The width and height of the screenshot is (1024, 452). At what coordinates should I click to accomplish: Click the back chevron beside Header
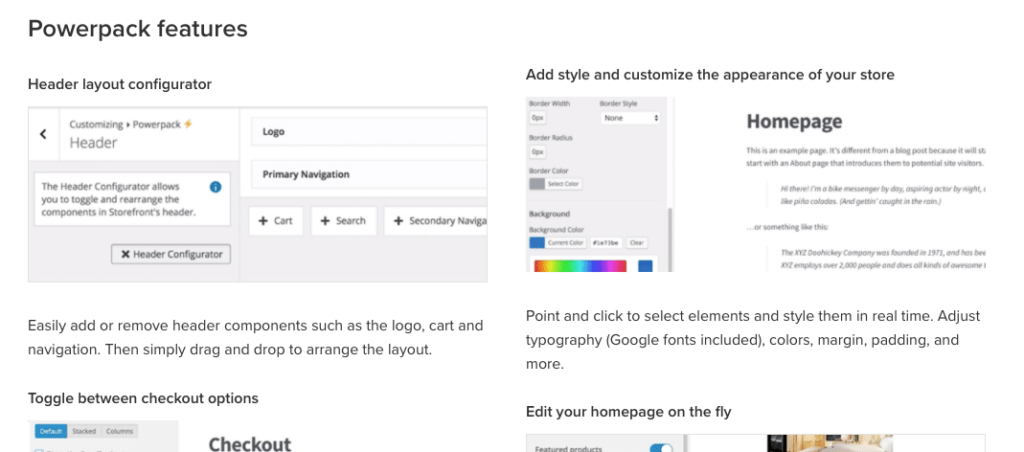43,134
